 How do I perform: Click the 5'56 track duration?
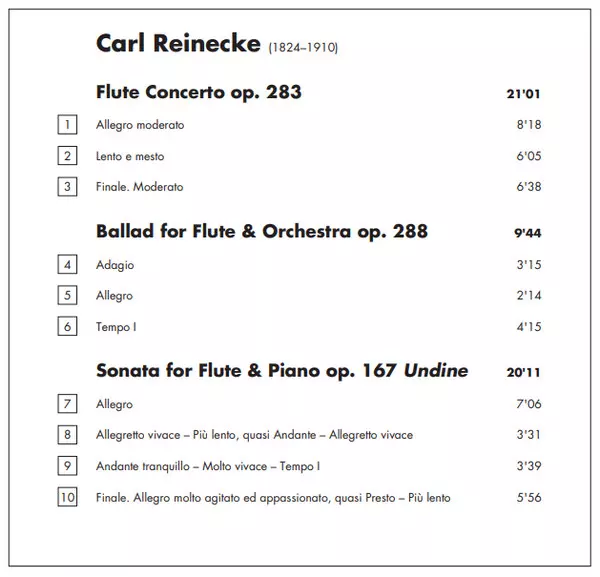point(529,497)
